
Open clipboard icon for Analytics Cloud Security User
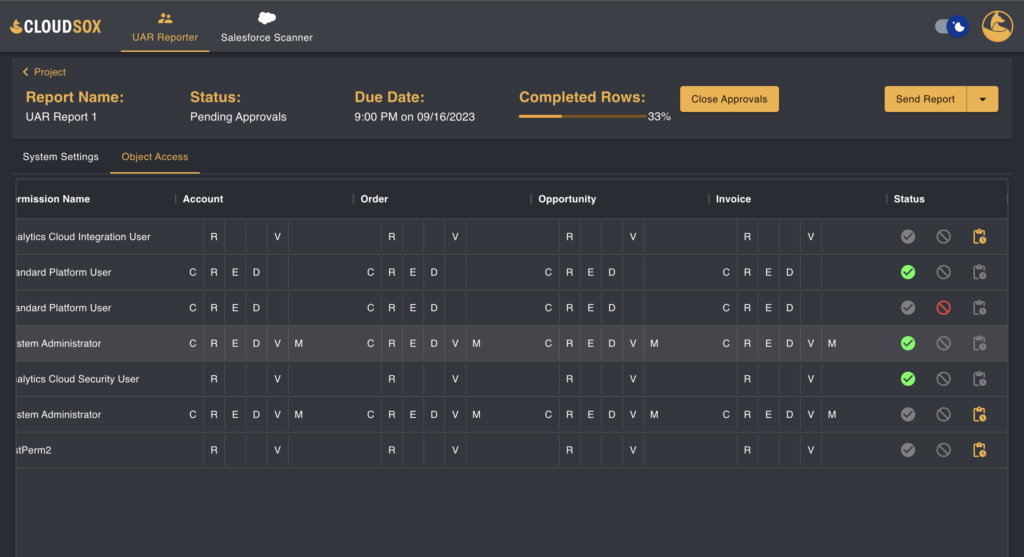(979, 379)
